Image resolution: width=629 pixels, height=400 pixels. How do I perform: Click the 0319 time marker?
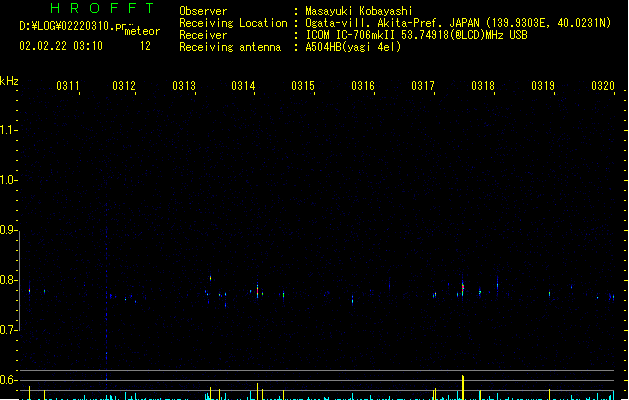point(543,86)
